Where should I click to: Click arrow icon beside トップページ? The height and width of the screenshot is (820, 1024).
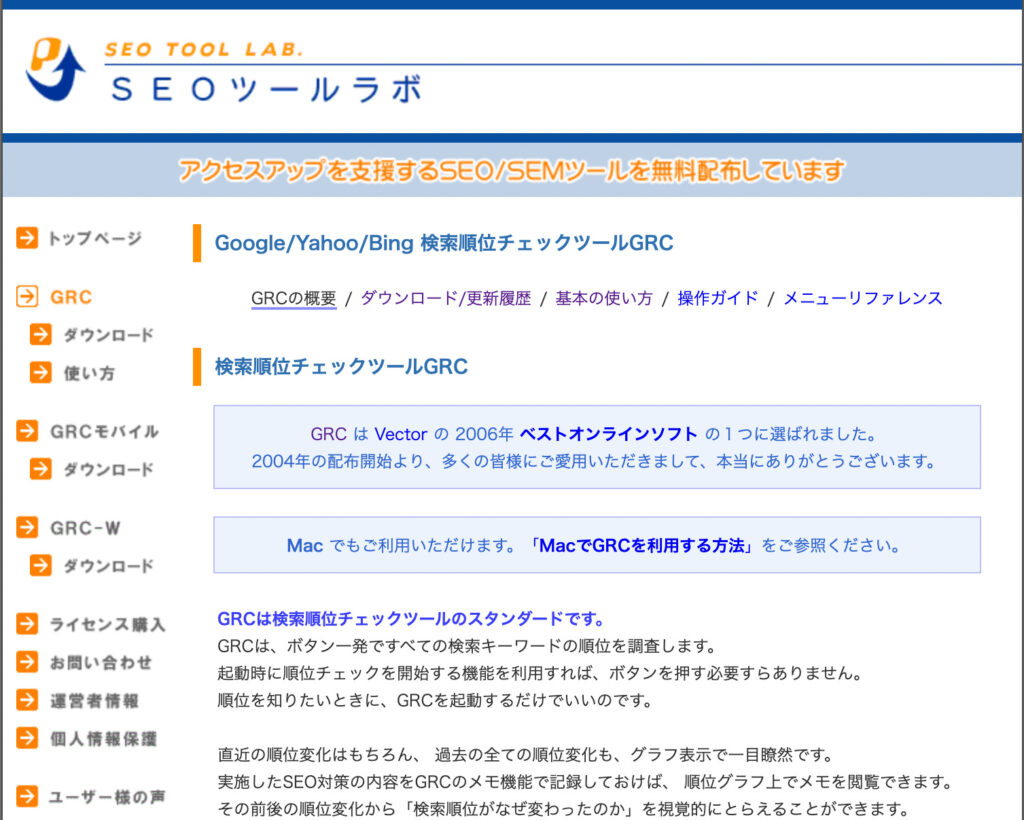tap(27, 238)
